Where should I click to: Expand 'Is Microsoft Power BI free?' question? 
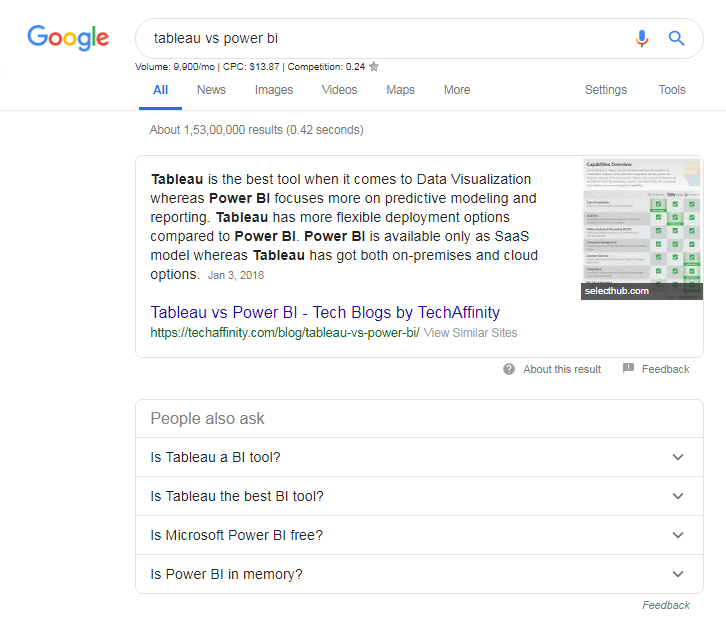pos(419,535)
